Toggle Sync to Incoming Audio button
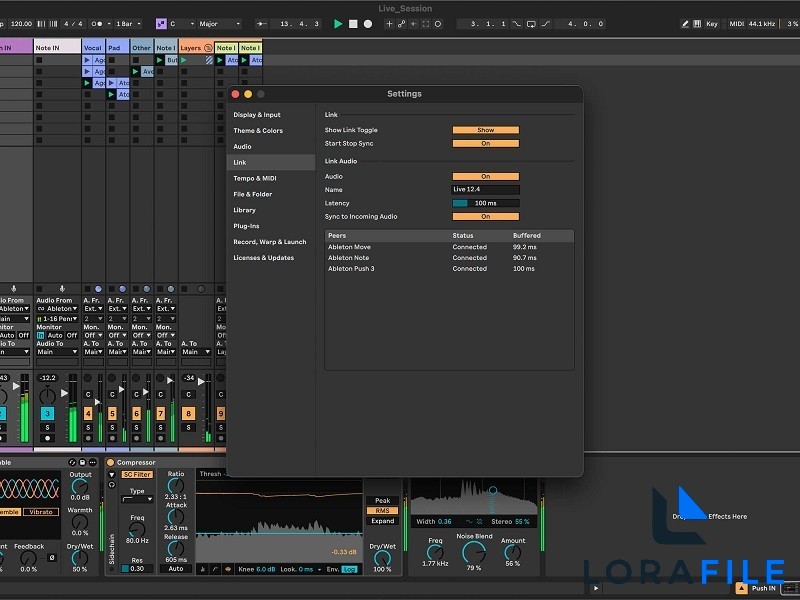The height and width of the screenshot is (600, 800). pos(486,216)
